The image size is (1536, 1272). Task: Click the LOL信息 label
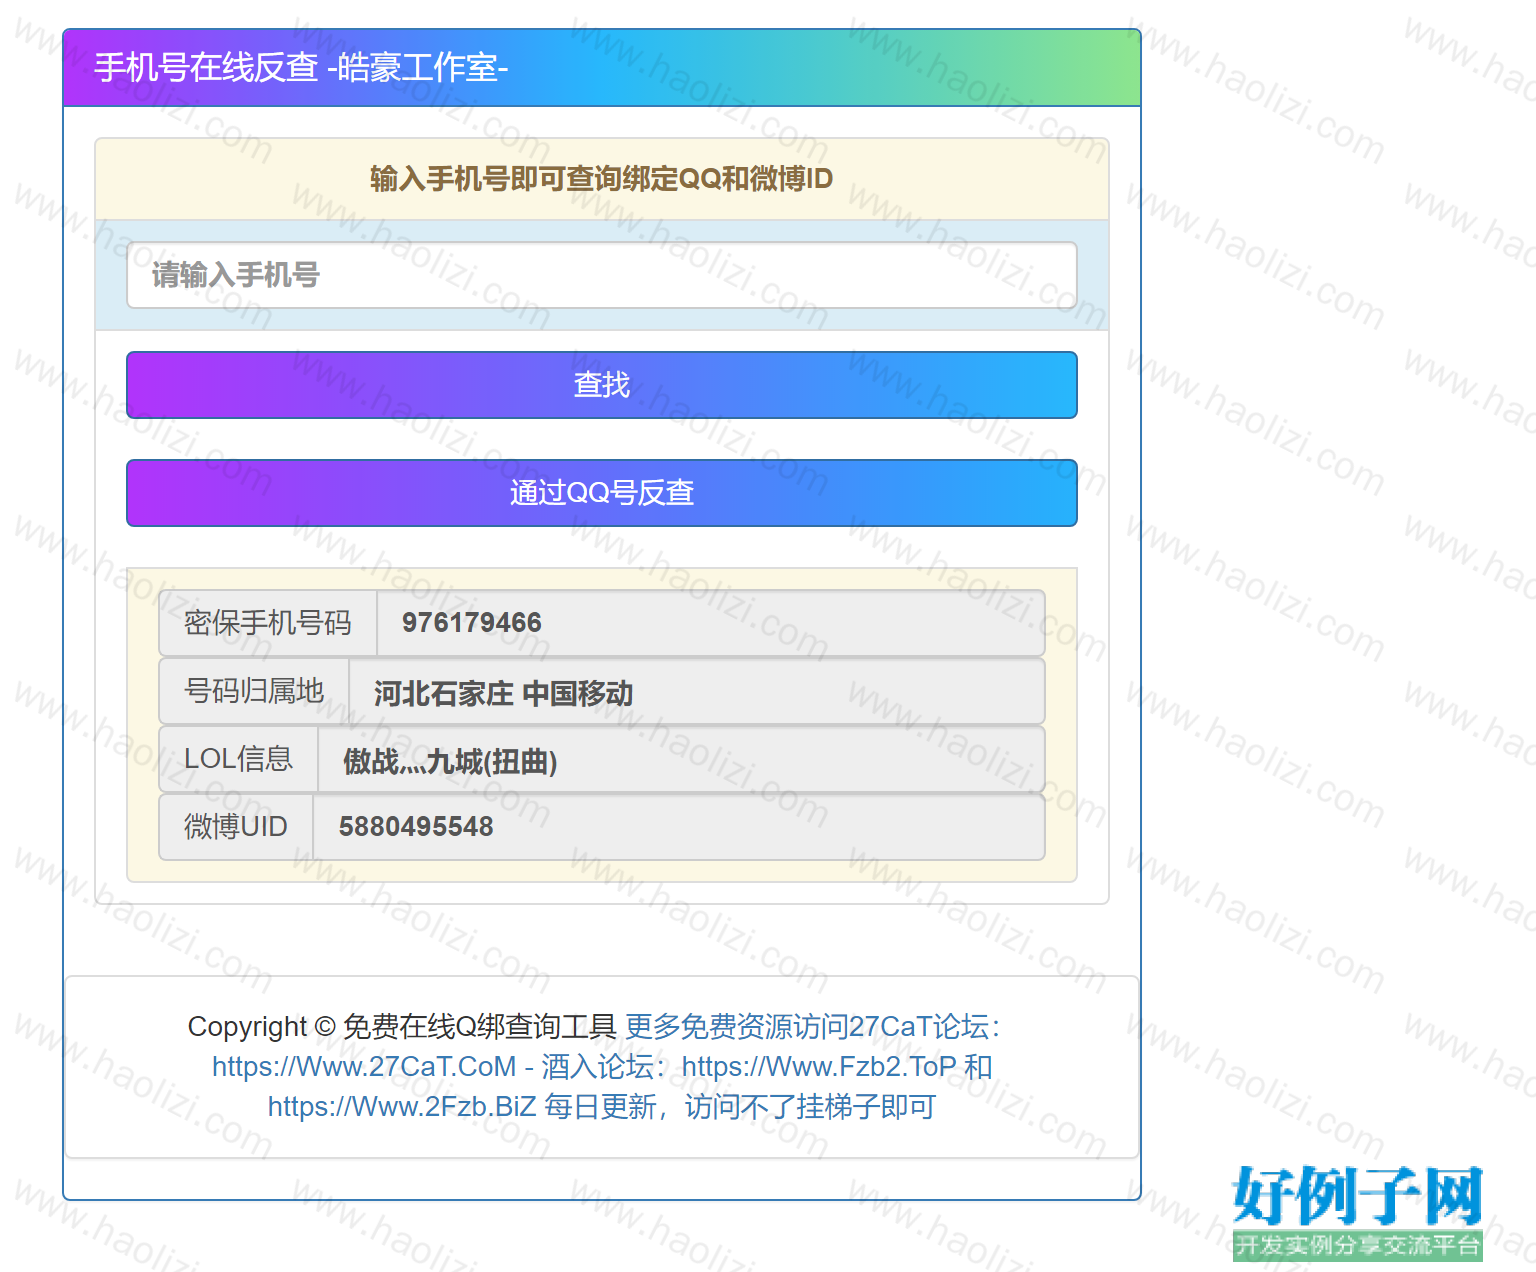coord(238,759)
